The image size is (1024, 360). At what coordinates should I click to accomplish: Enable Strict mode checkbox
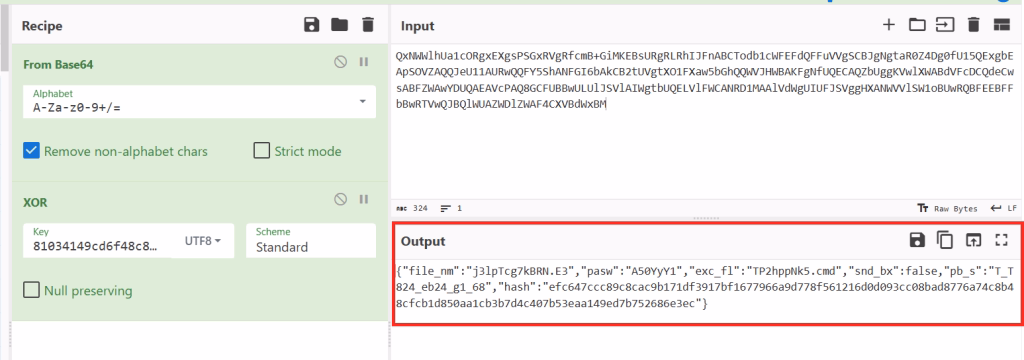(261, 151)
